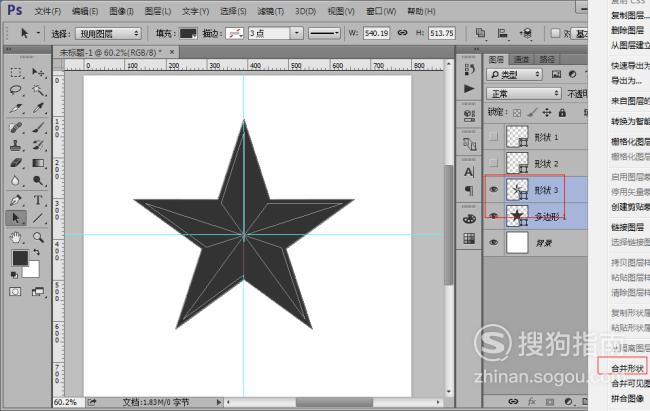Select the Horizontal Type tool
650x411 pixels.
point(38,200)
